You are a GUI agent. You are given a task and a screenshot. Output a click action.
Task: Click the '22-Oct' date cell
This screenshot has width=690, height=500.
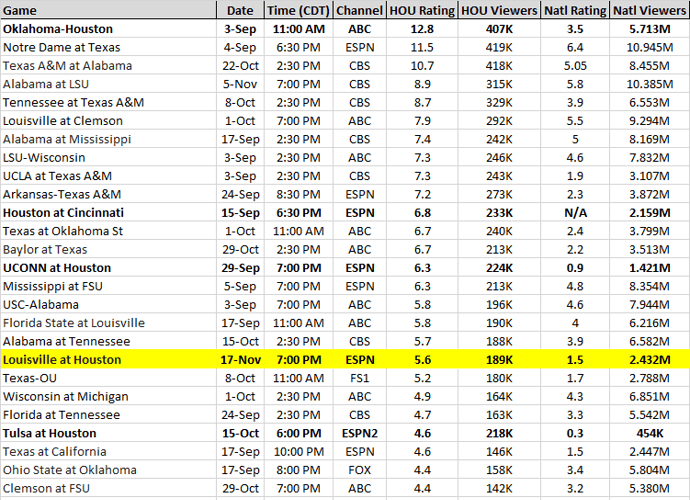point(240,66)
